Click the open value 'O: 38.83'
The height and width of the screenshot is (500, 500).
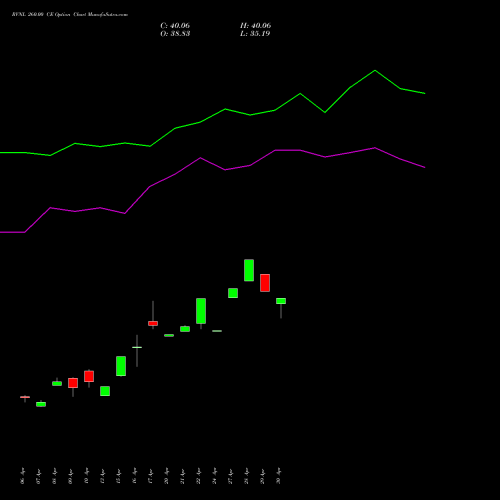[175, 34]
